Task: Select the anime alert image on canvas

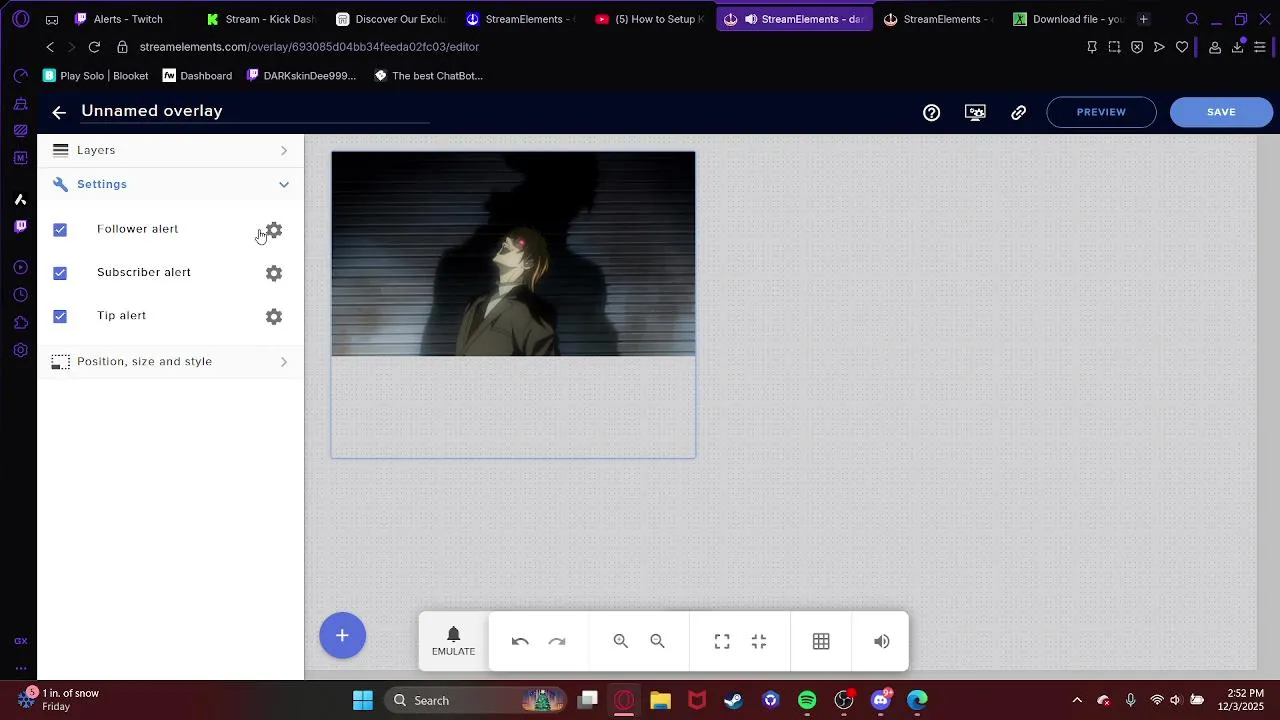Action: point(513,254)
